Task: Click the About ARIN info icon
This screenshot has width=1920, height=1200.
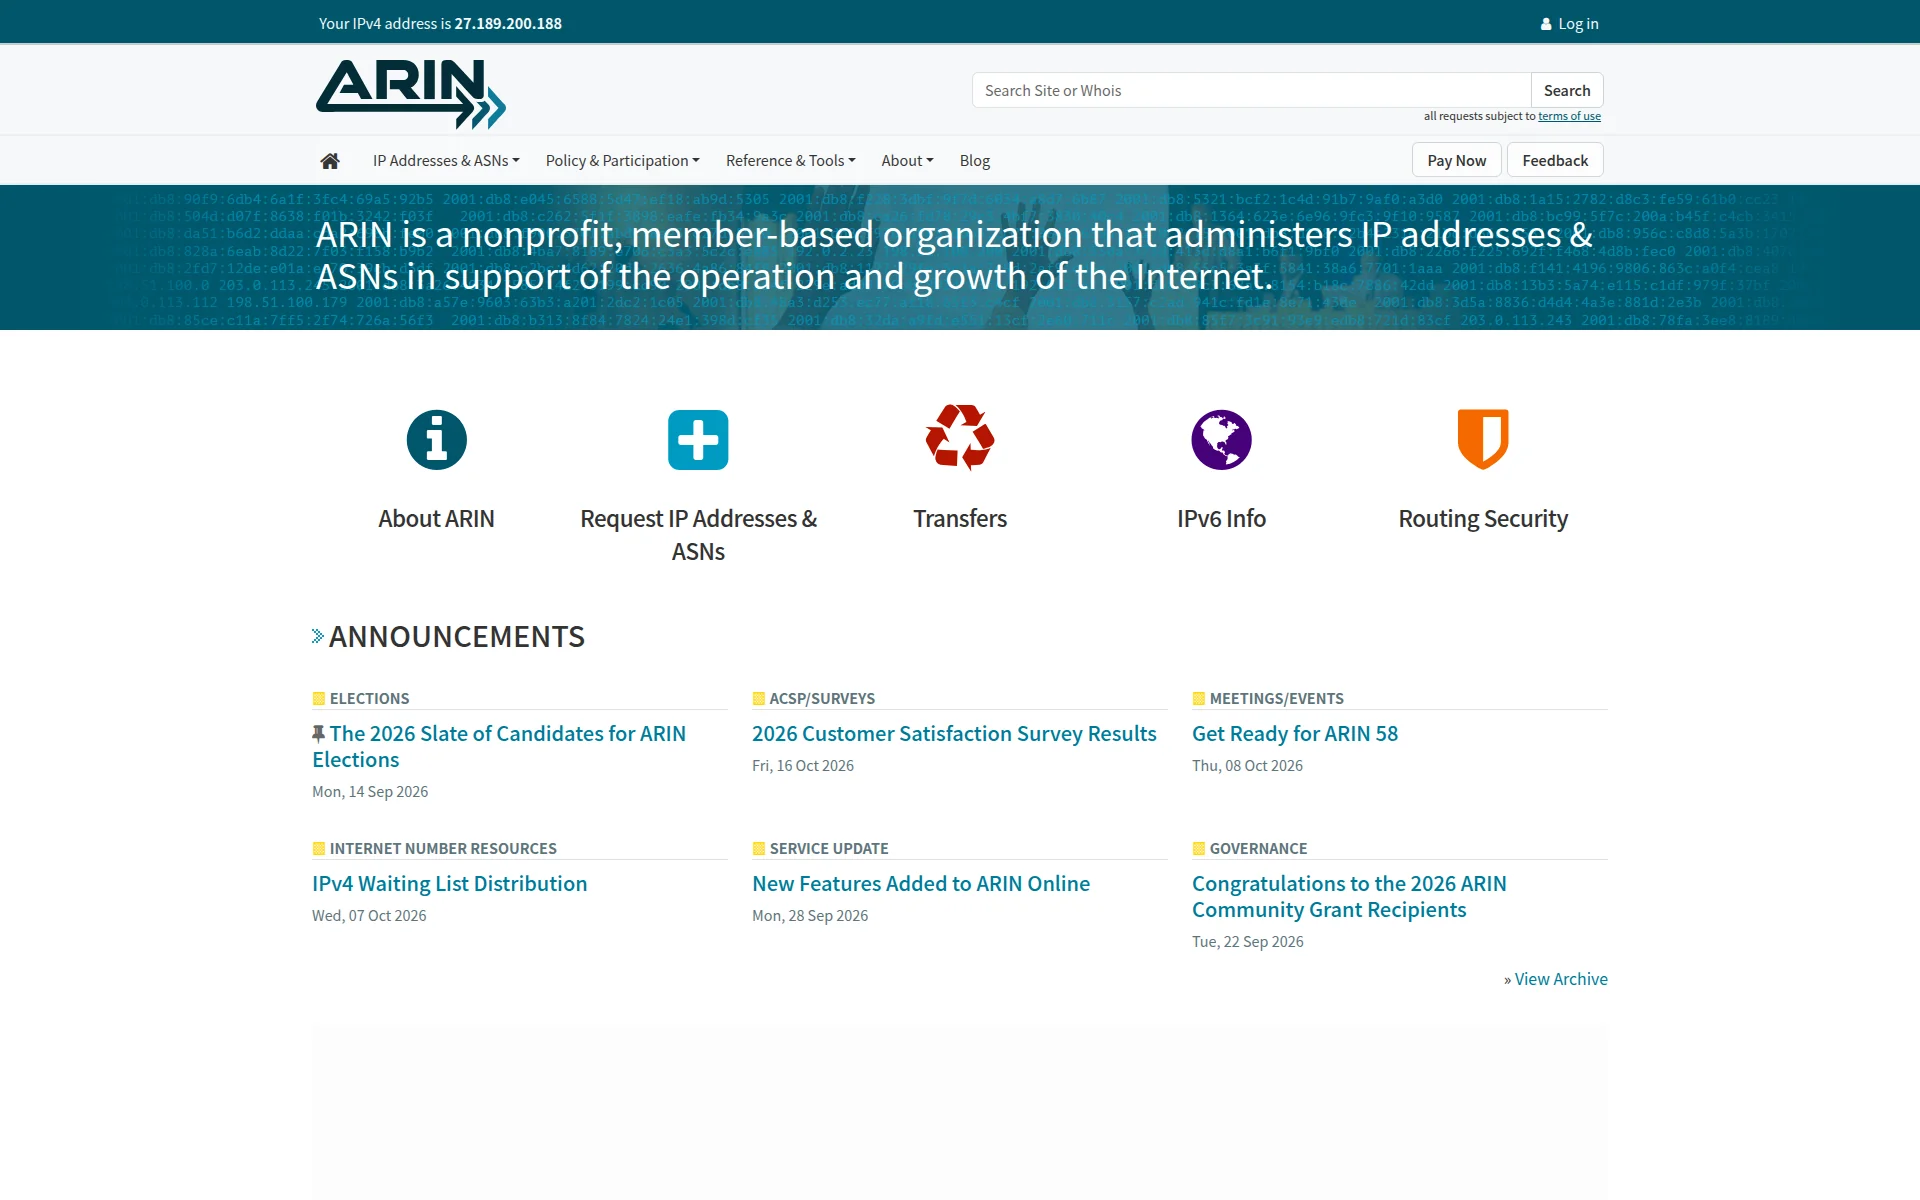Action: [x=436, y=440]
